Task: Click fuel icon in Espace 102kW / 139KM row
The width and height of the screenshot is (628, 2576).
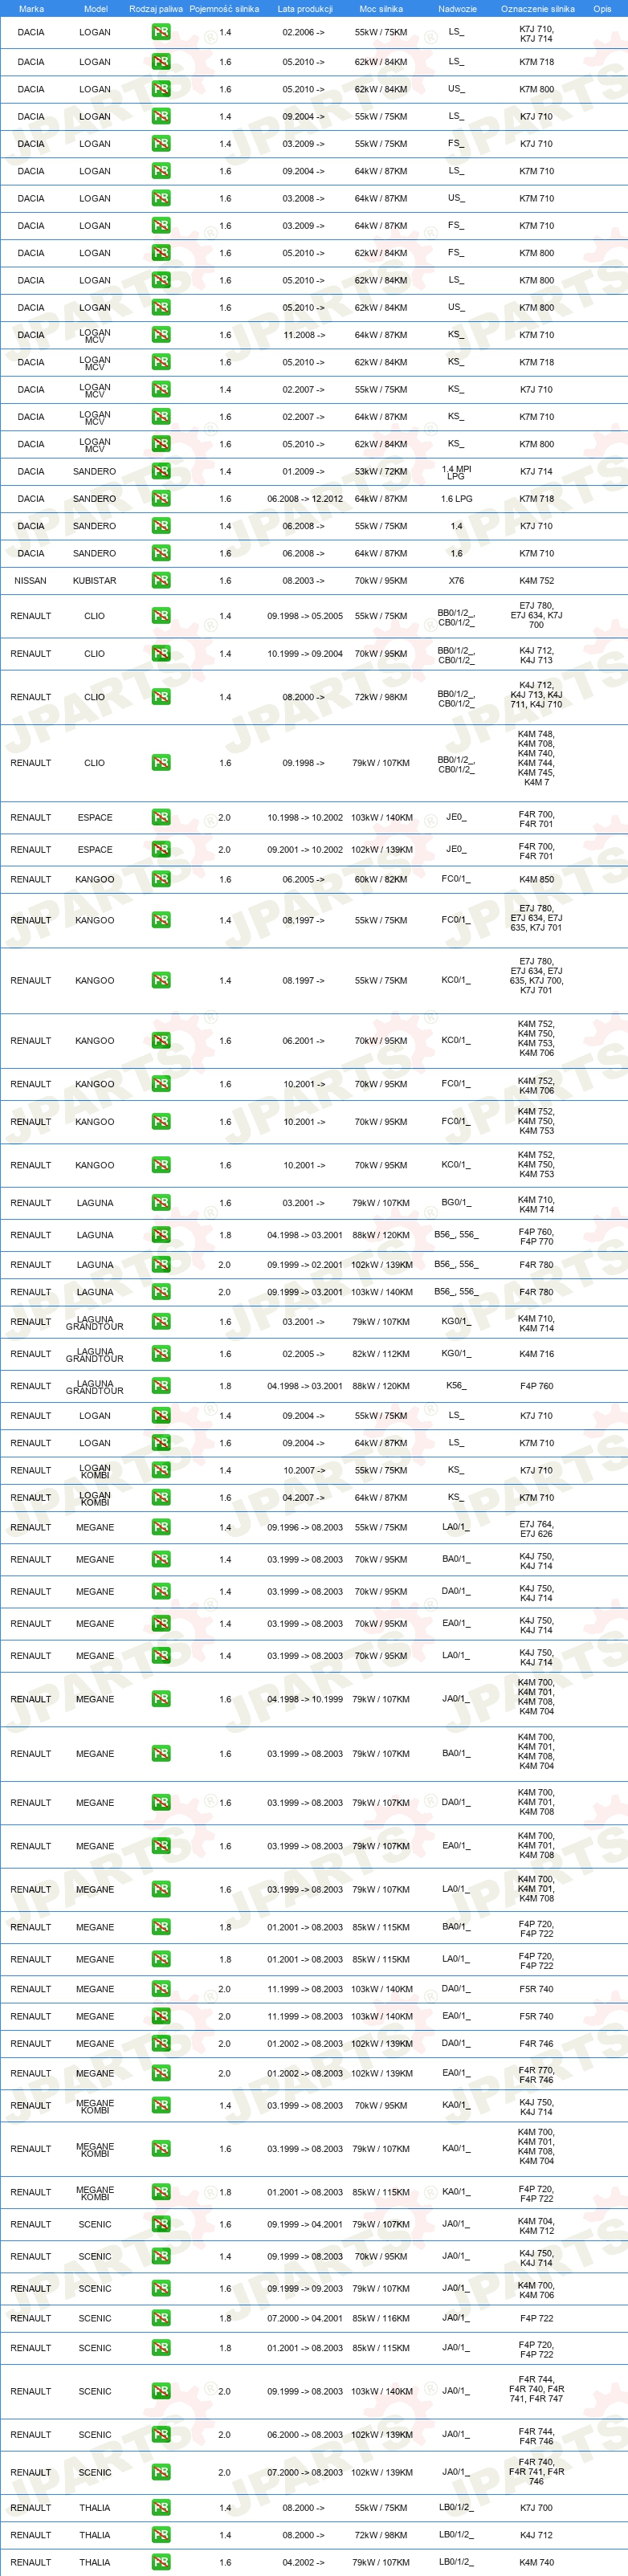Action: coord(160,850)
